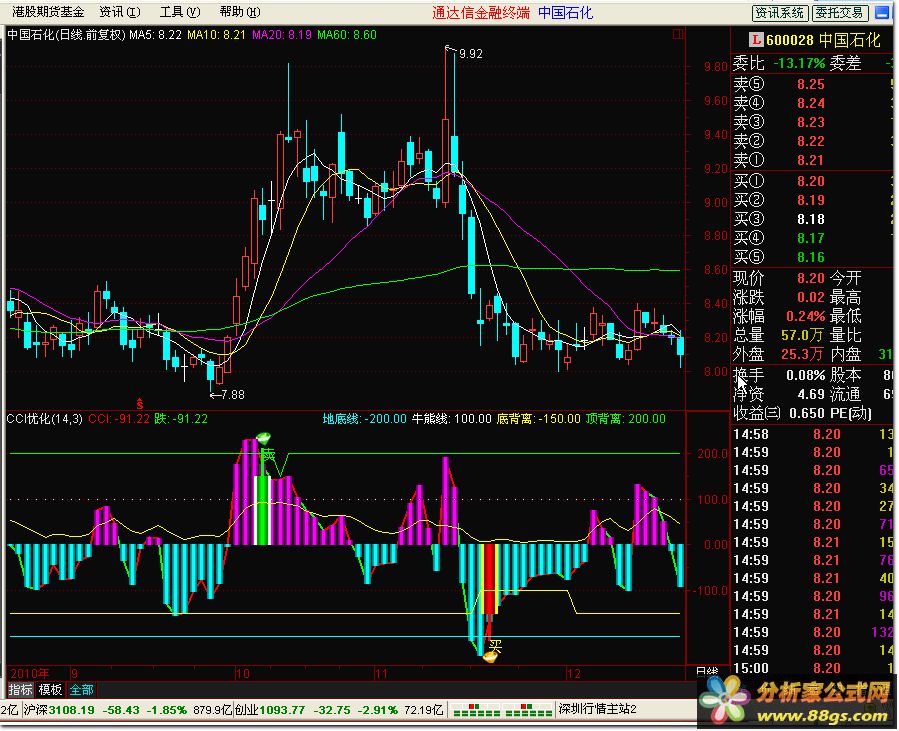
Task: Open the 港股期货基金 menu
Action: (x=48, y=11)
